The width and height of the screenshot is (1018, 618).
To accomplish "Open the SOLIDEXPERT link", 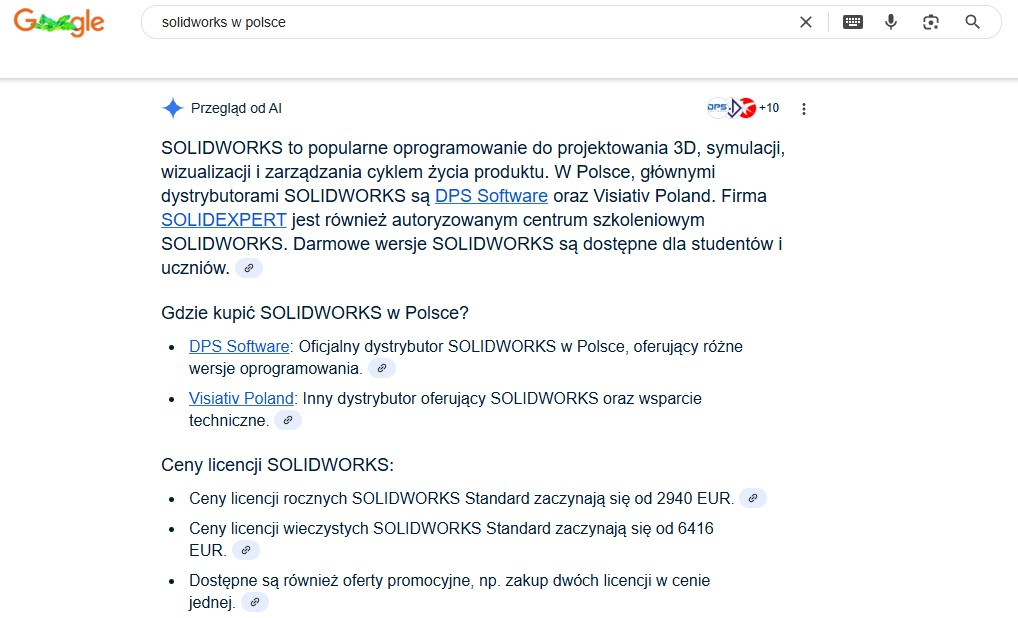I will 223,220.
